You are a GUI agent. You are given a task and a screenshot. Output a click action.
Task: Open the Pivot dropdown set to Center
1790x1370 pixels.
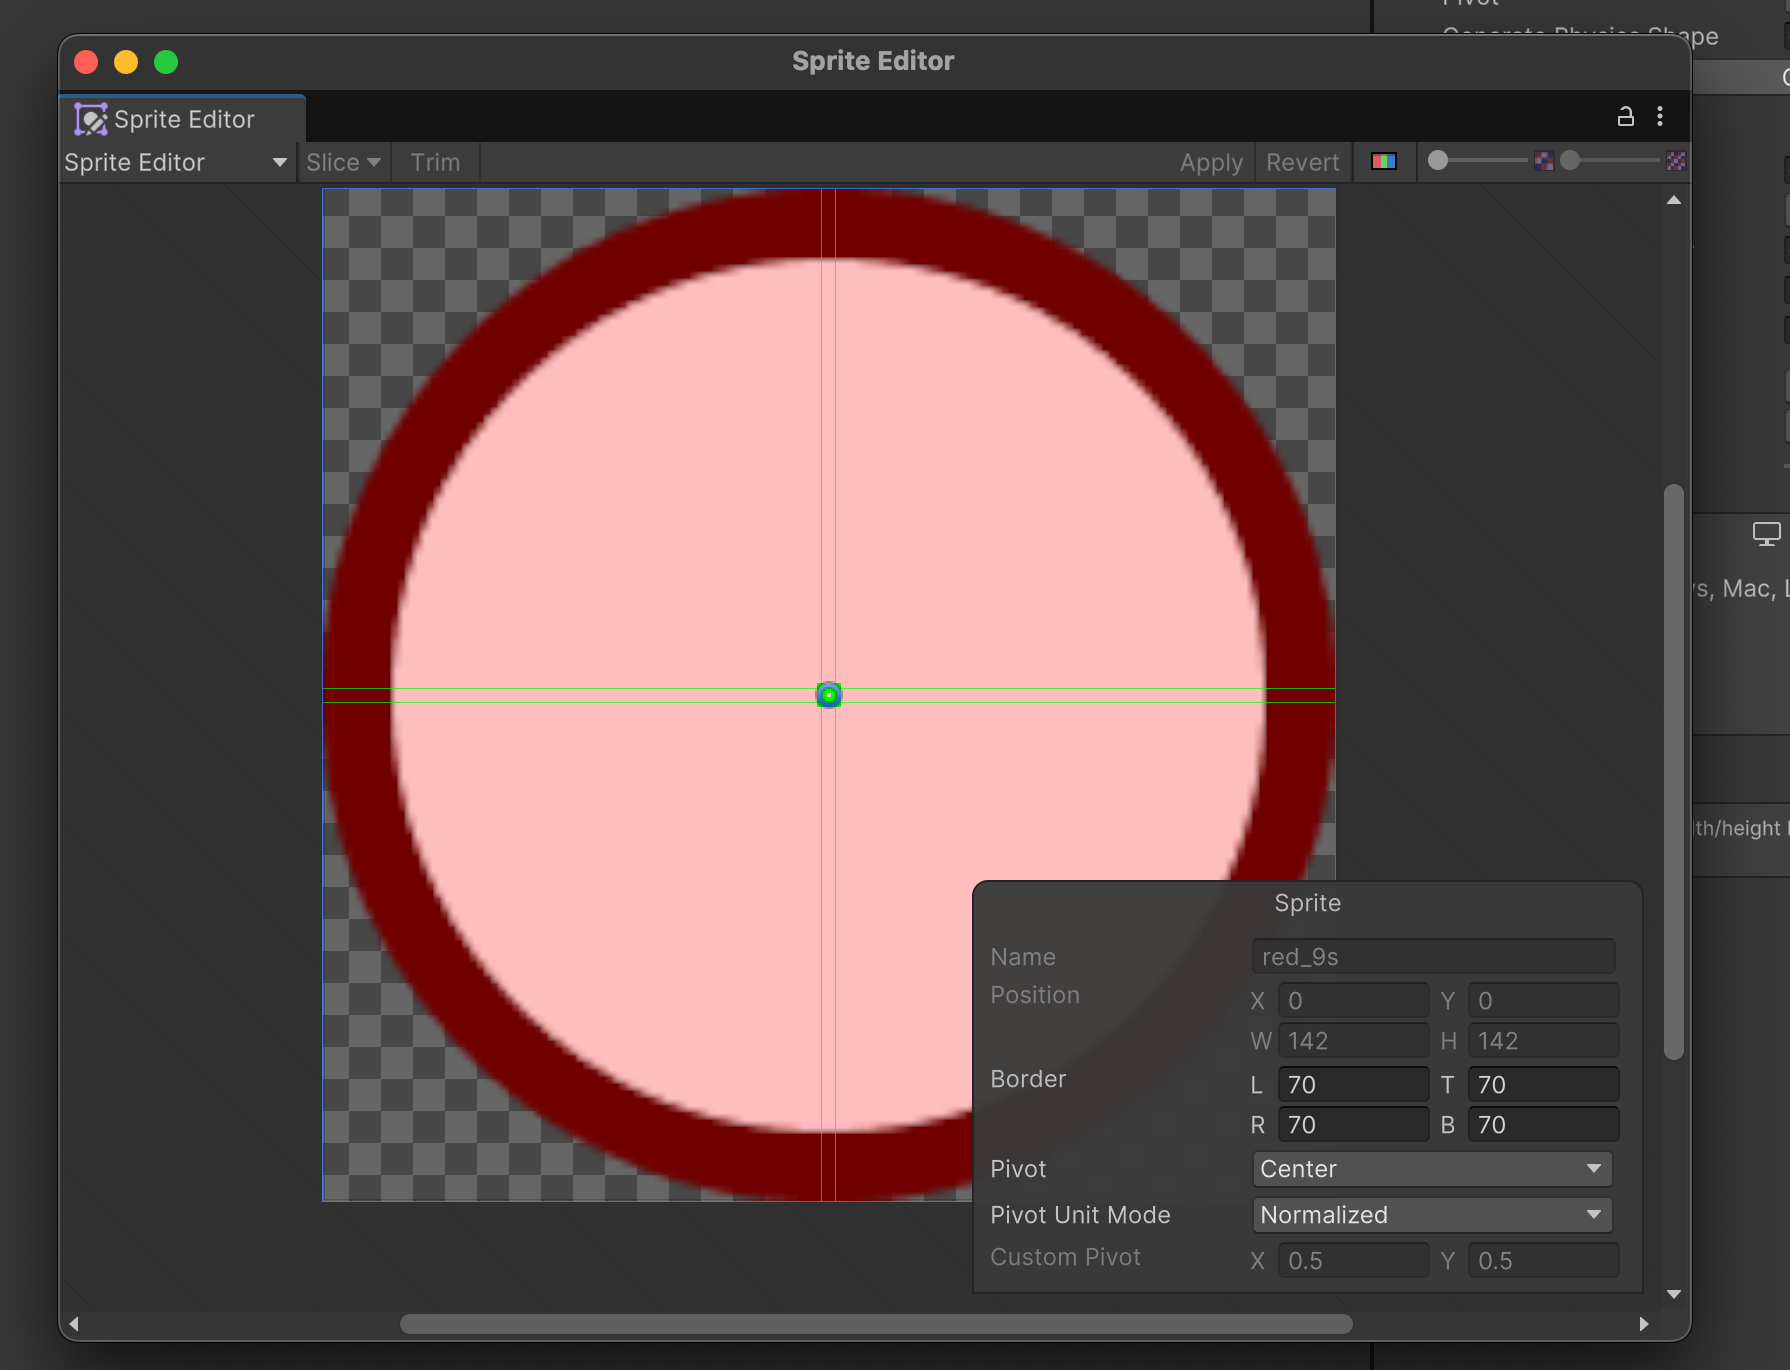coord(1432,1169)
